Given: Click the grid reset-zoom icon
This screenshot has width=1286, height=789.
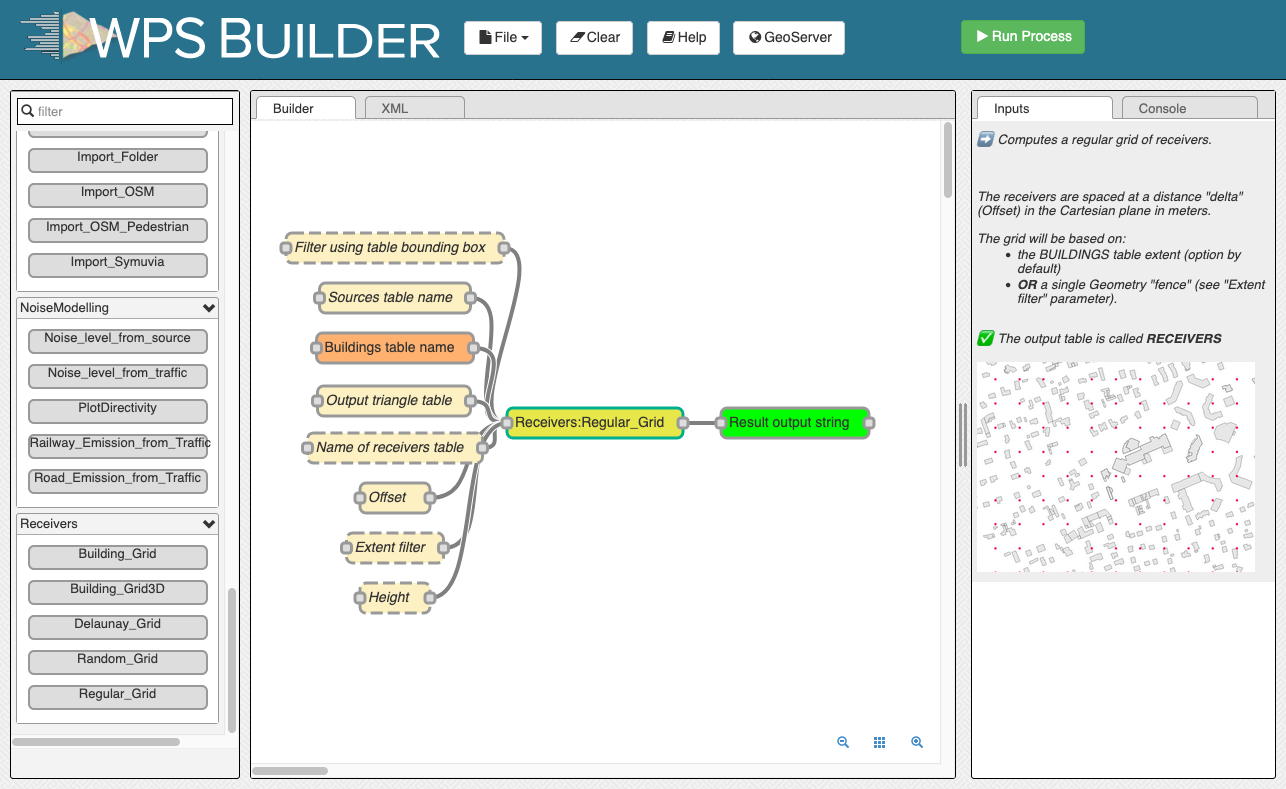Looking at the screenshot, I should point(880,742).
